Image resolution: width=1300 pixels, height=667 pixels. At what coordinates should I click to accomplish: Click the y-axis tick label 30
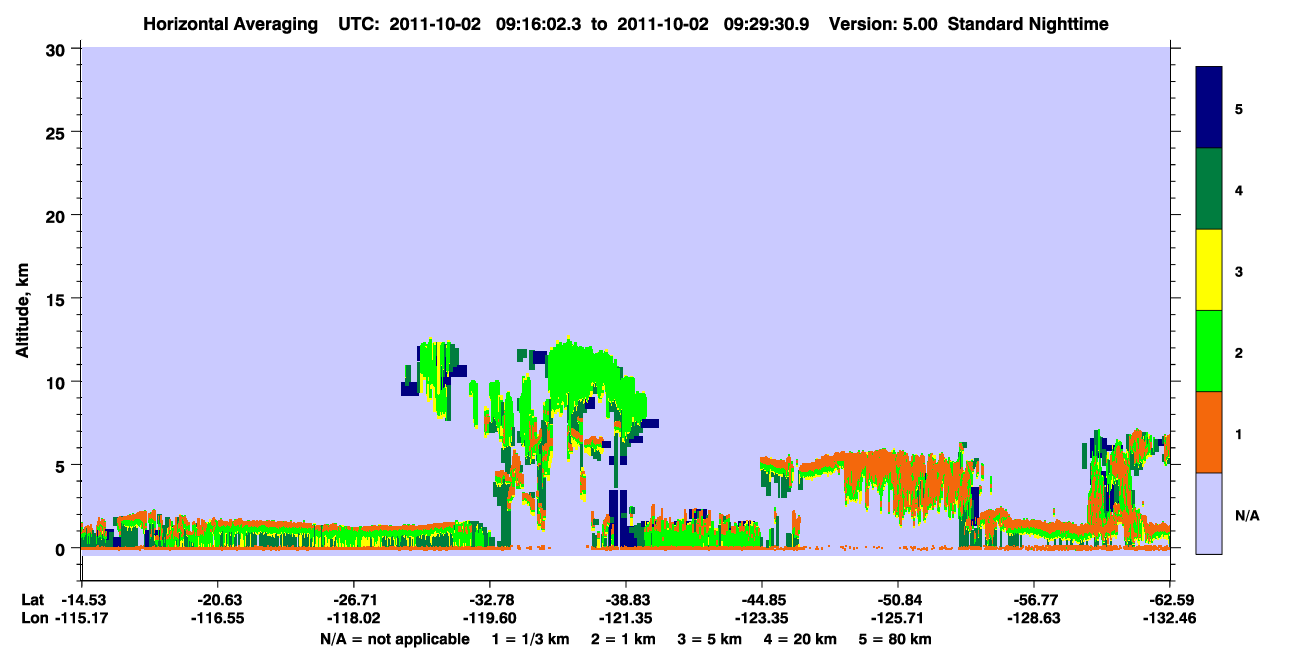click(x=58, y=49)
